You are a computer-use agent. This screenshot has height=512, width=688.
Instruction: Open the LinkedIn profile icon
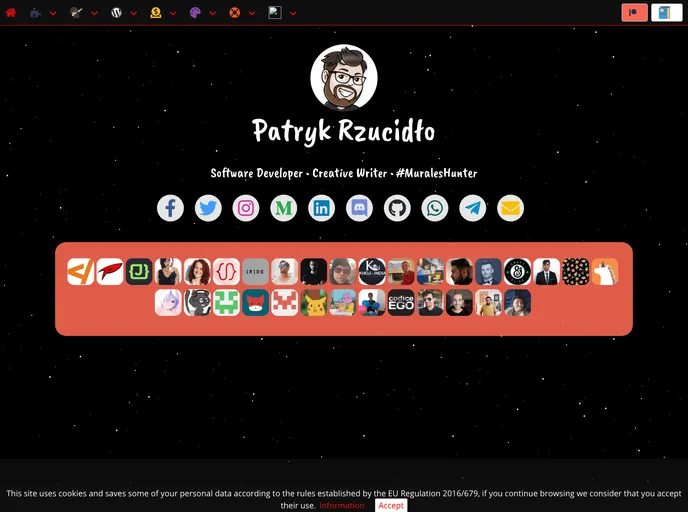pyautogui.click(x=321, y=208)
